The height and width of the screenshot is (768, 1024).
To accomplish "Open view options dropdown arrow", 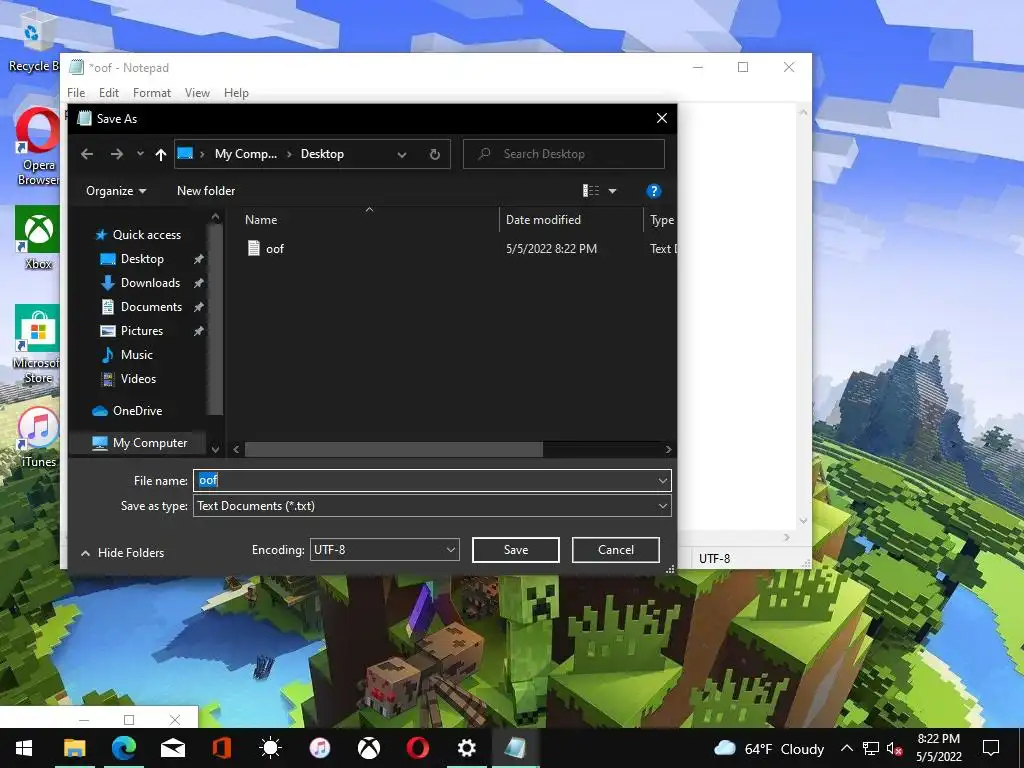I will point(613,191).
